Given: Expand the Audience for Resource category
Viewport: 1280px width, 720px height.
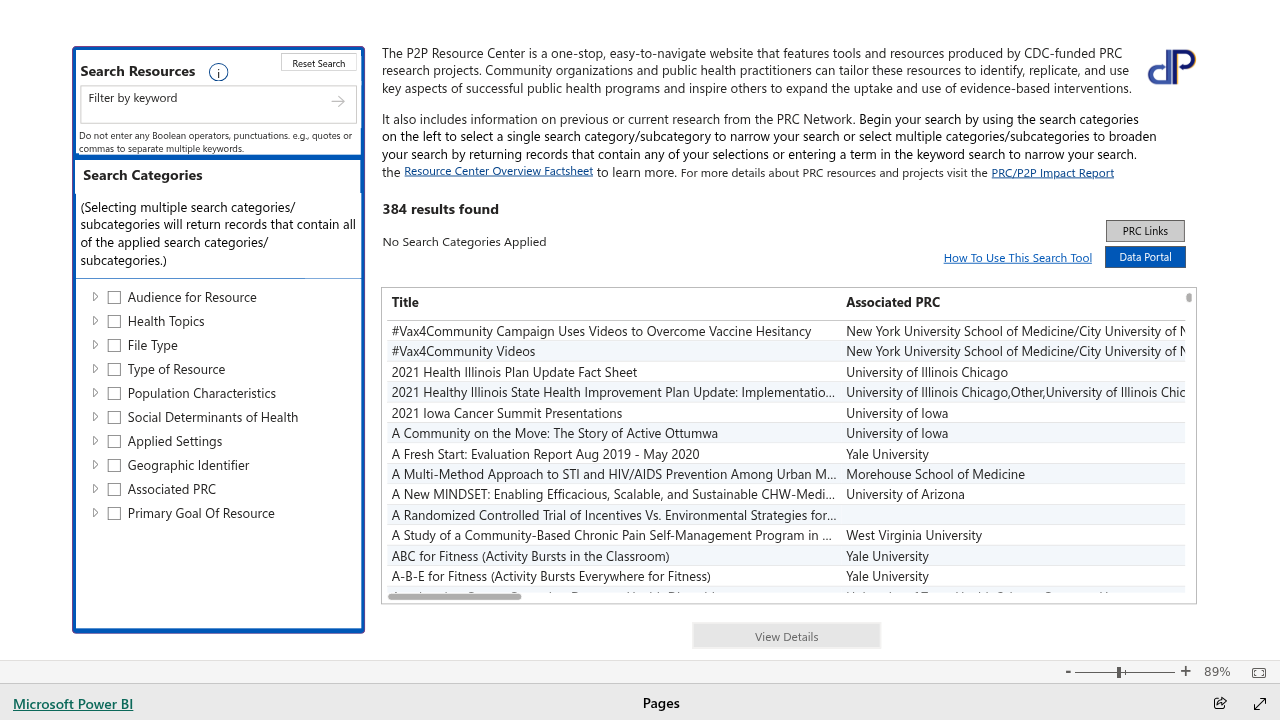Looking at the screenshot, I should pos(95,297).
